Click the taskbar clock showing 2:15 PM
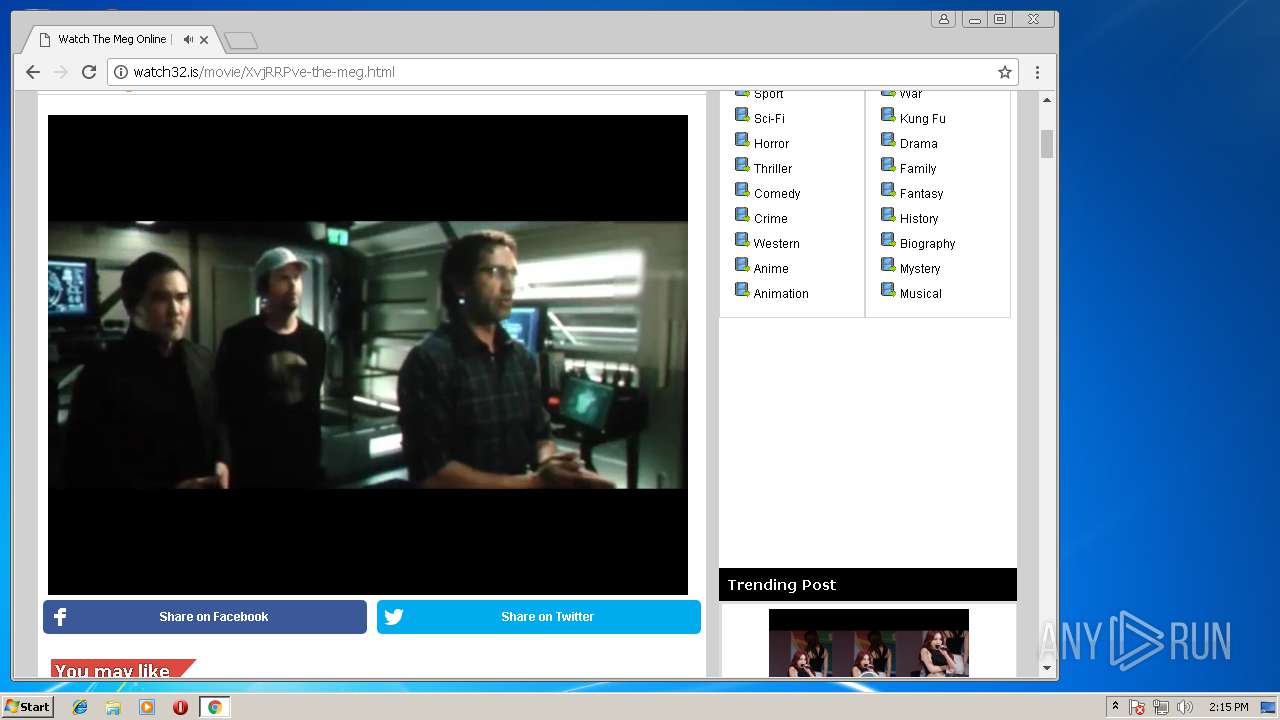Screen dimensions: 1280x720 click(1228, 707)
